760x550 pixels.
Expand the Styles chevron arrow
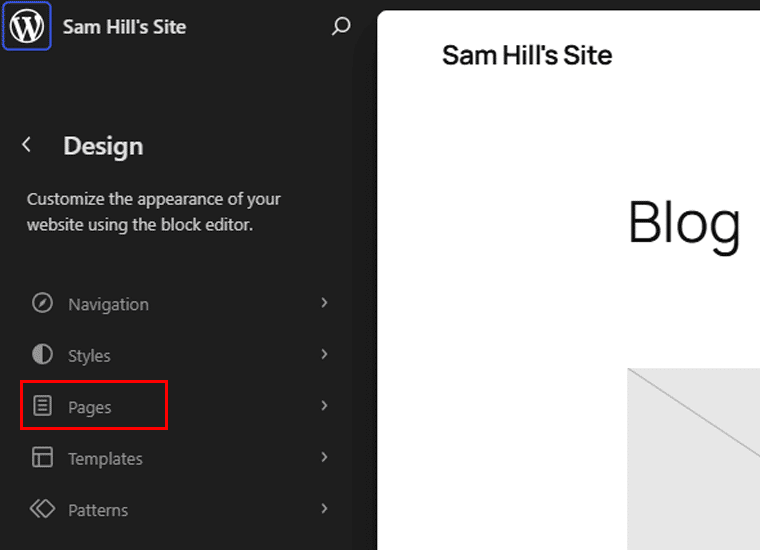tap(324, 354)
